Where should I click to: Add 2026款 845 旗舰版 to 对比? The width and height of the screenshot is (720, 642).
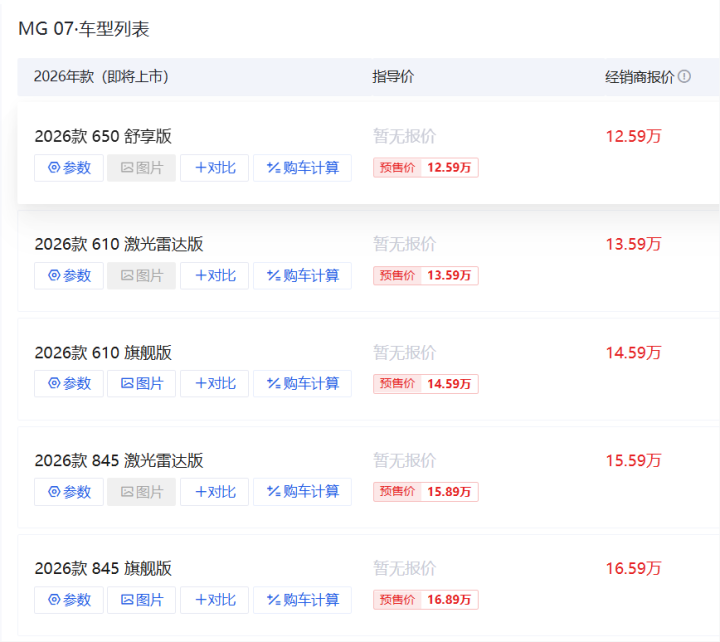(x=214, y=600)
